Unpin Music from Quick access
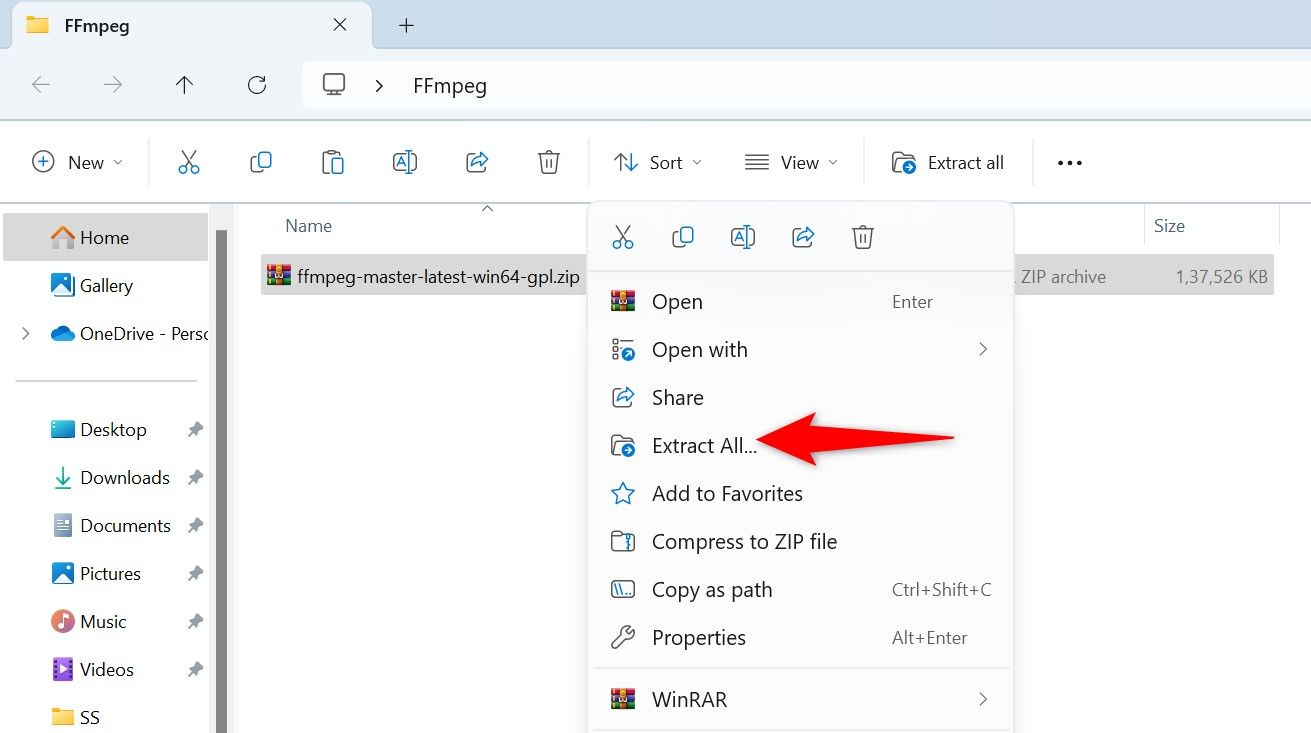Screen dimensions: 1311x733 point(195,622)
